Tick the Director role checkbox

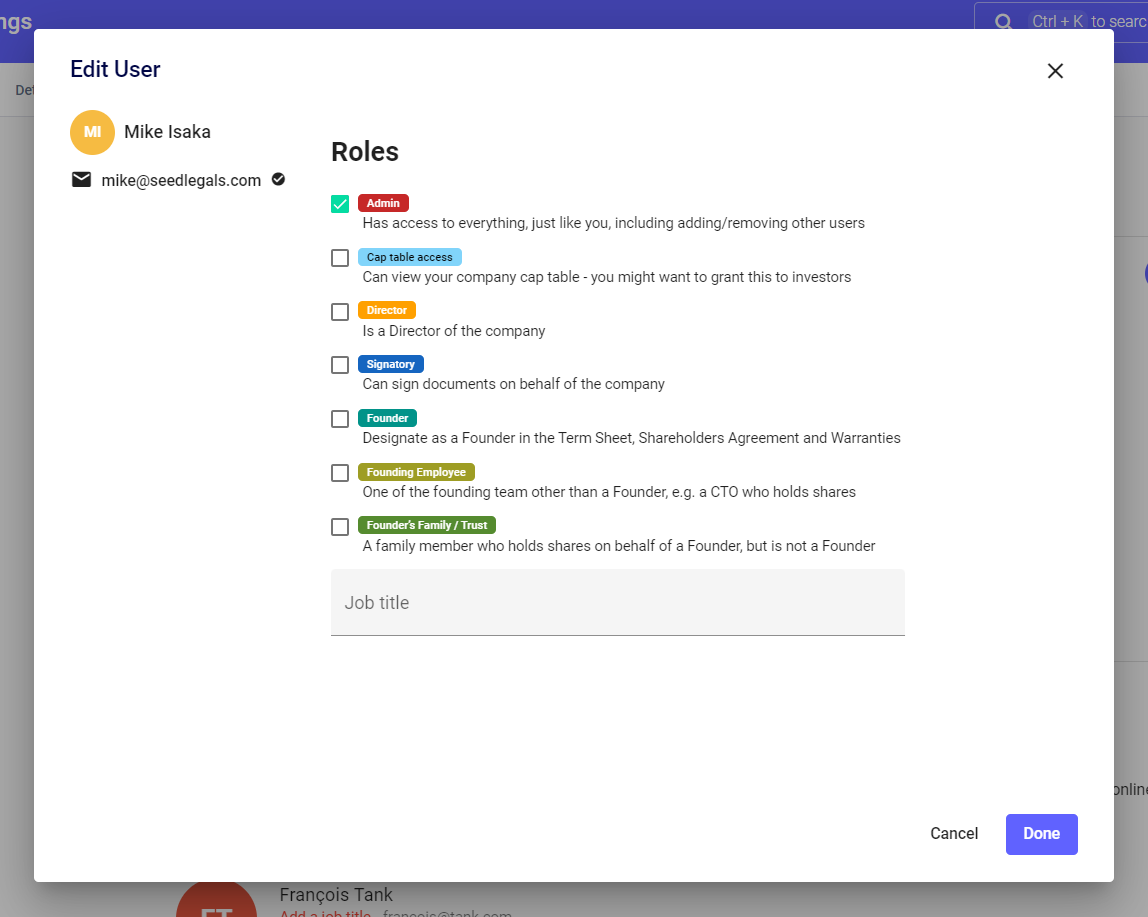coord(340,312)
